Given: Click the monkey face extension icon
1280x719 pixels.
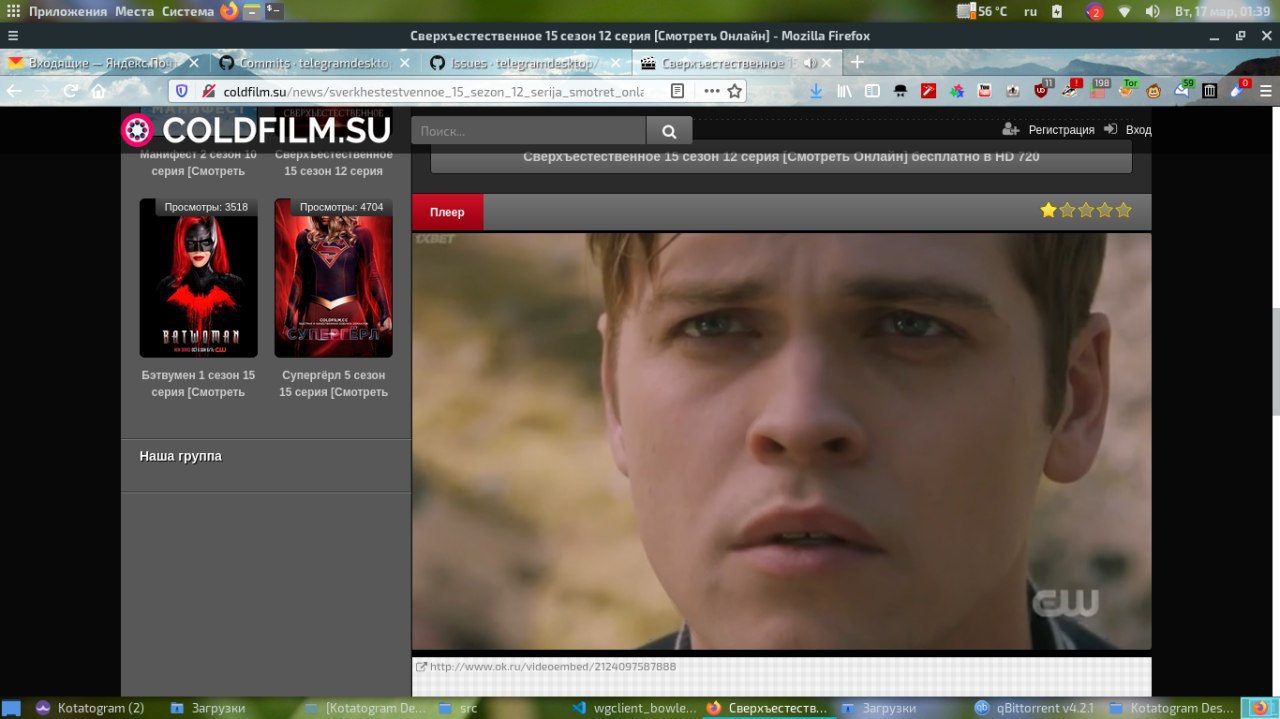Looking at the screenshot, I should [x=1153, y=91].
